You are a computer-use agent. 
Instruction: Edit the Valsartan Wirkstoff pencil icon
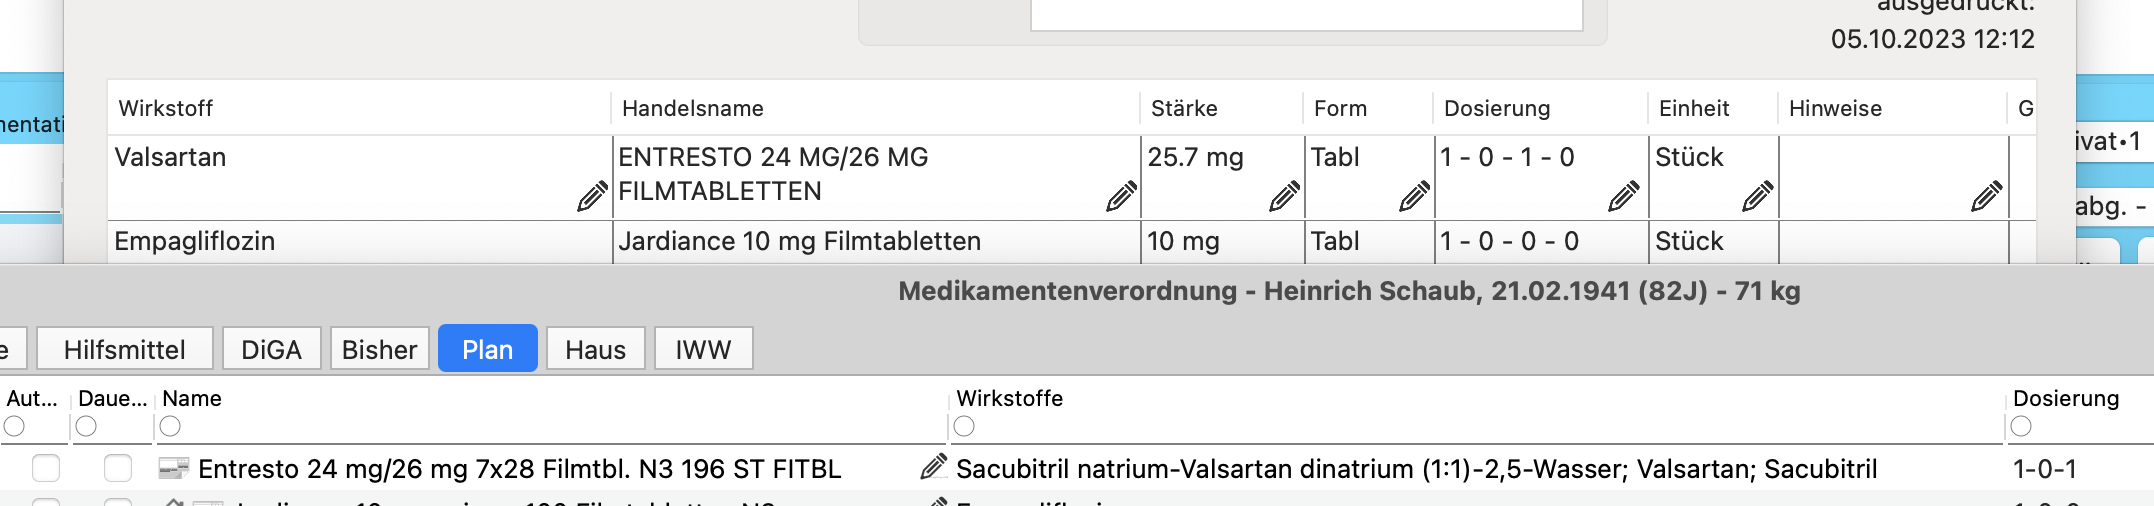pos(592,196)
